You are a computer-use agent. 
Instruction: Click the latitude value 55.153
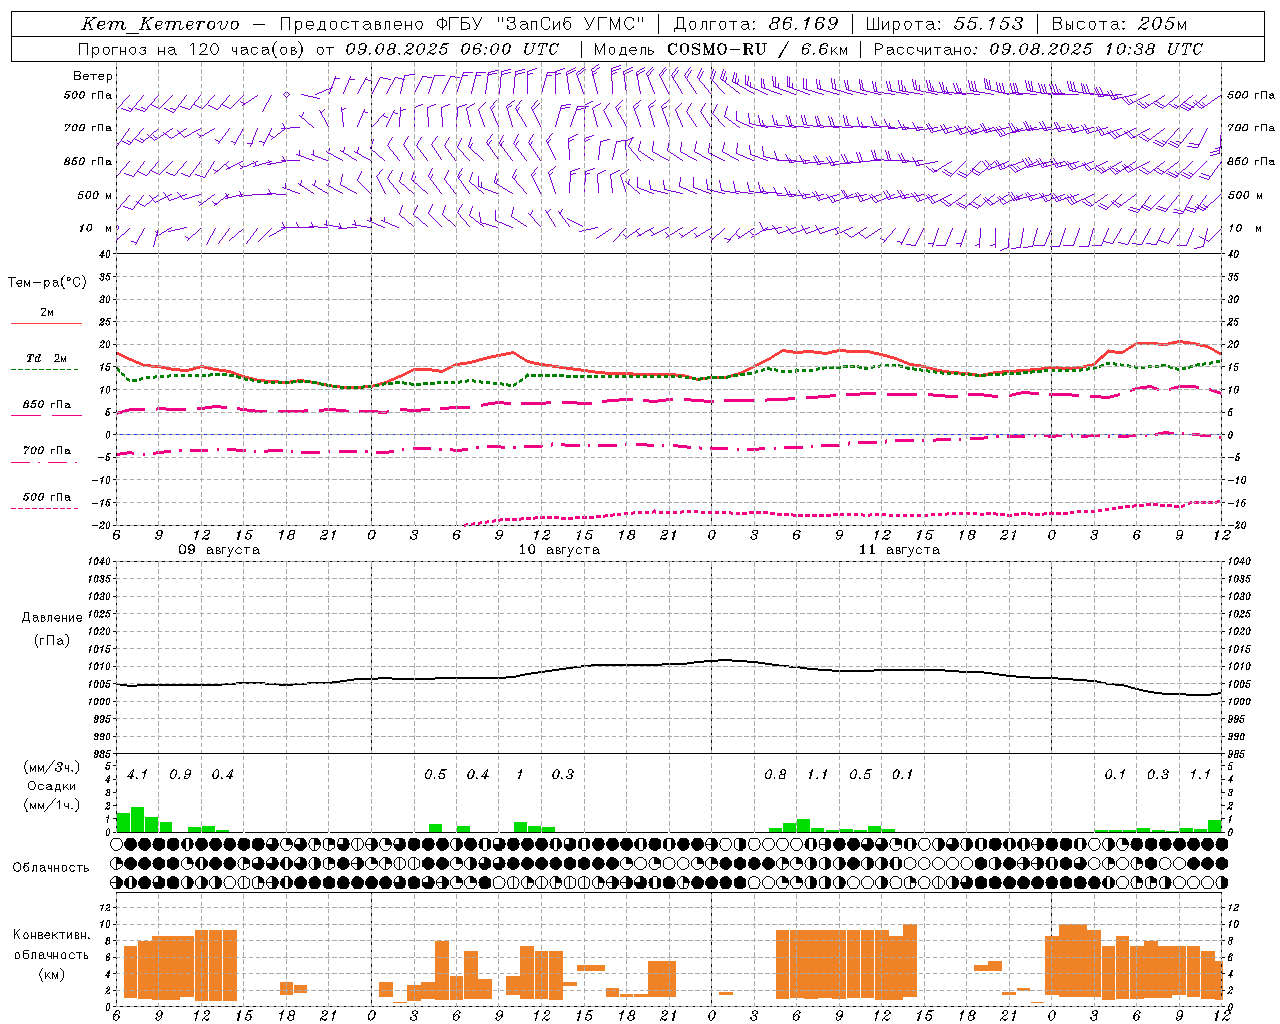tap(989, 24)
